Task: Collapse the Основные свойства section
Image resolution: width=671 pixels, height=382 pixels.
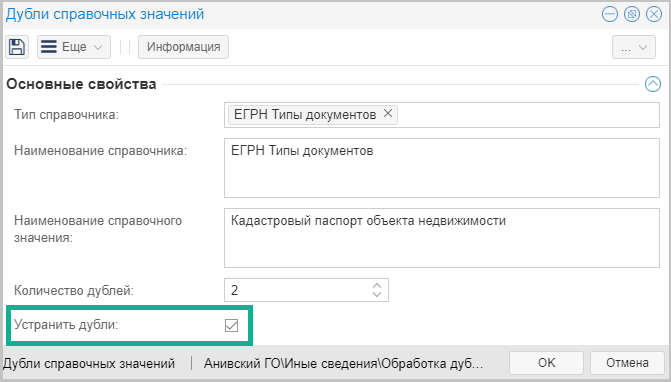Action: [x=653, y=84]
